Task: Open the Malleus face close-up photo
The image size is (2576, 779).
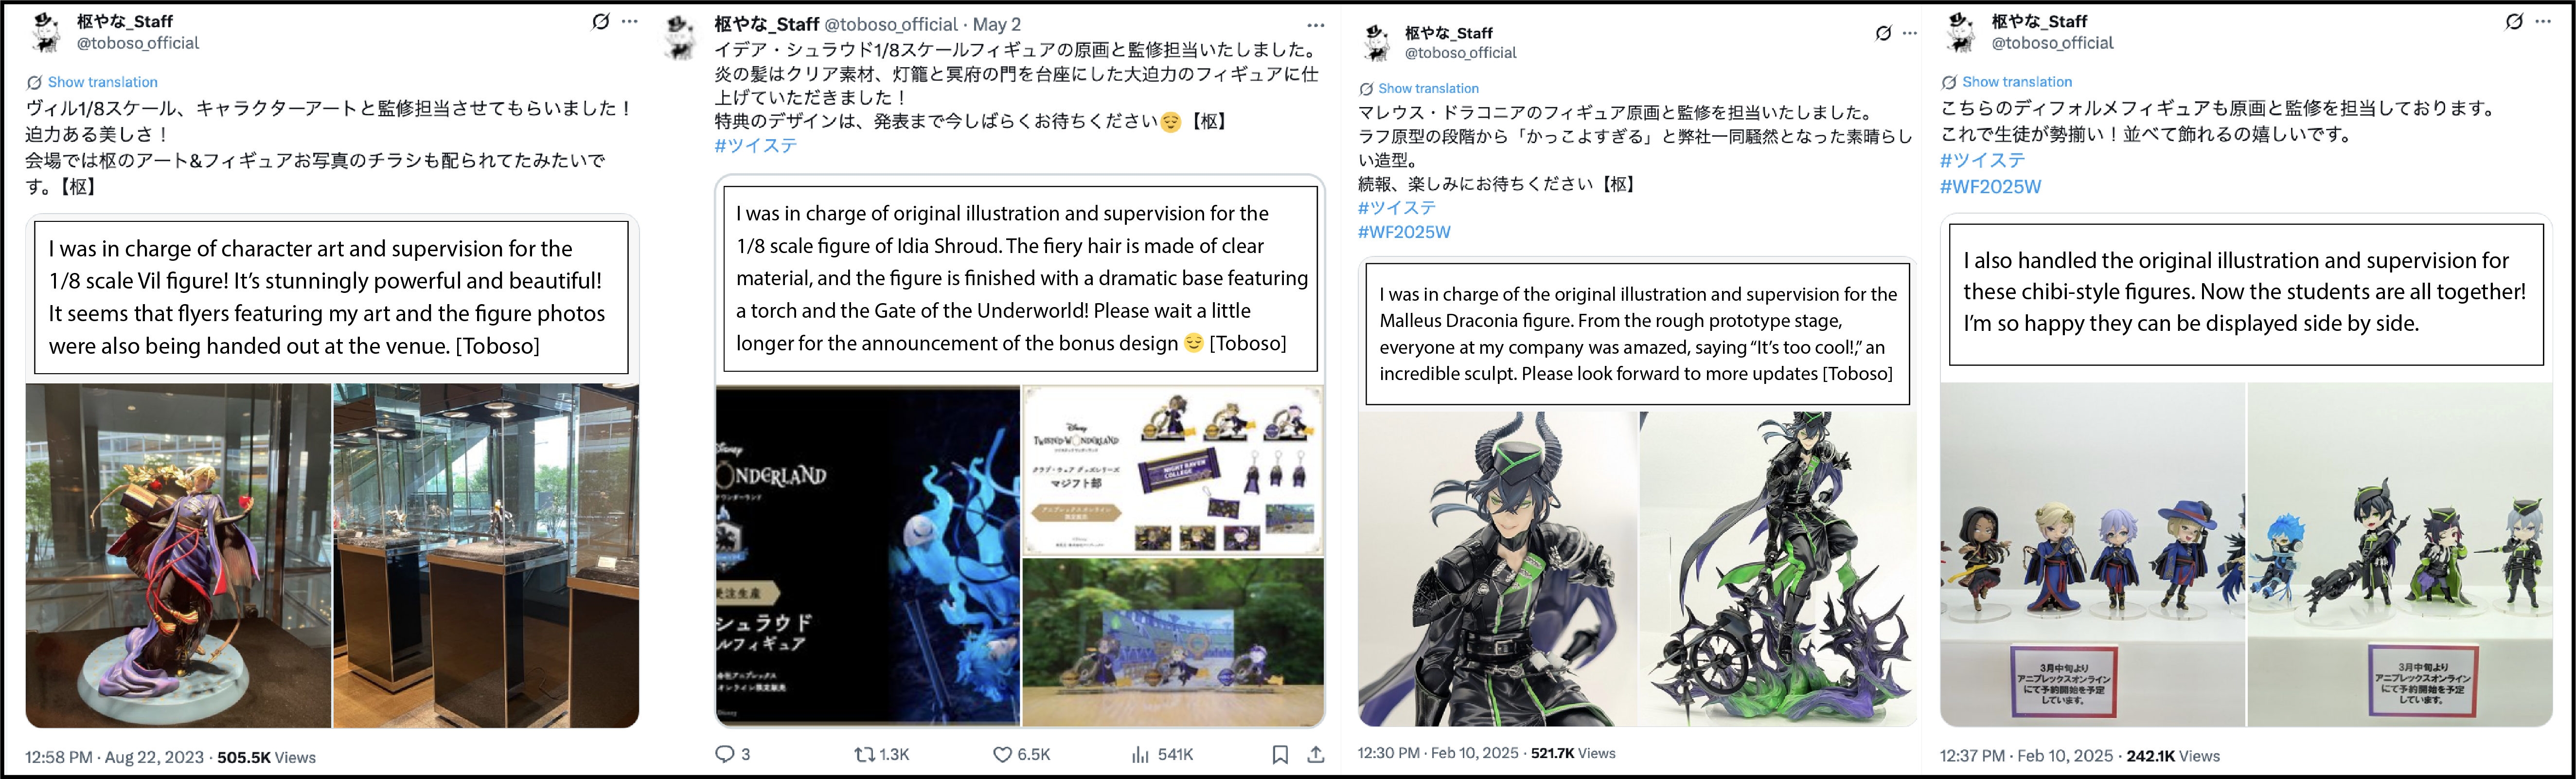Action: point(1497,568)
